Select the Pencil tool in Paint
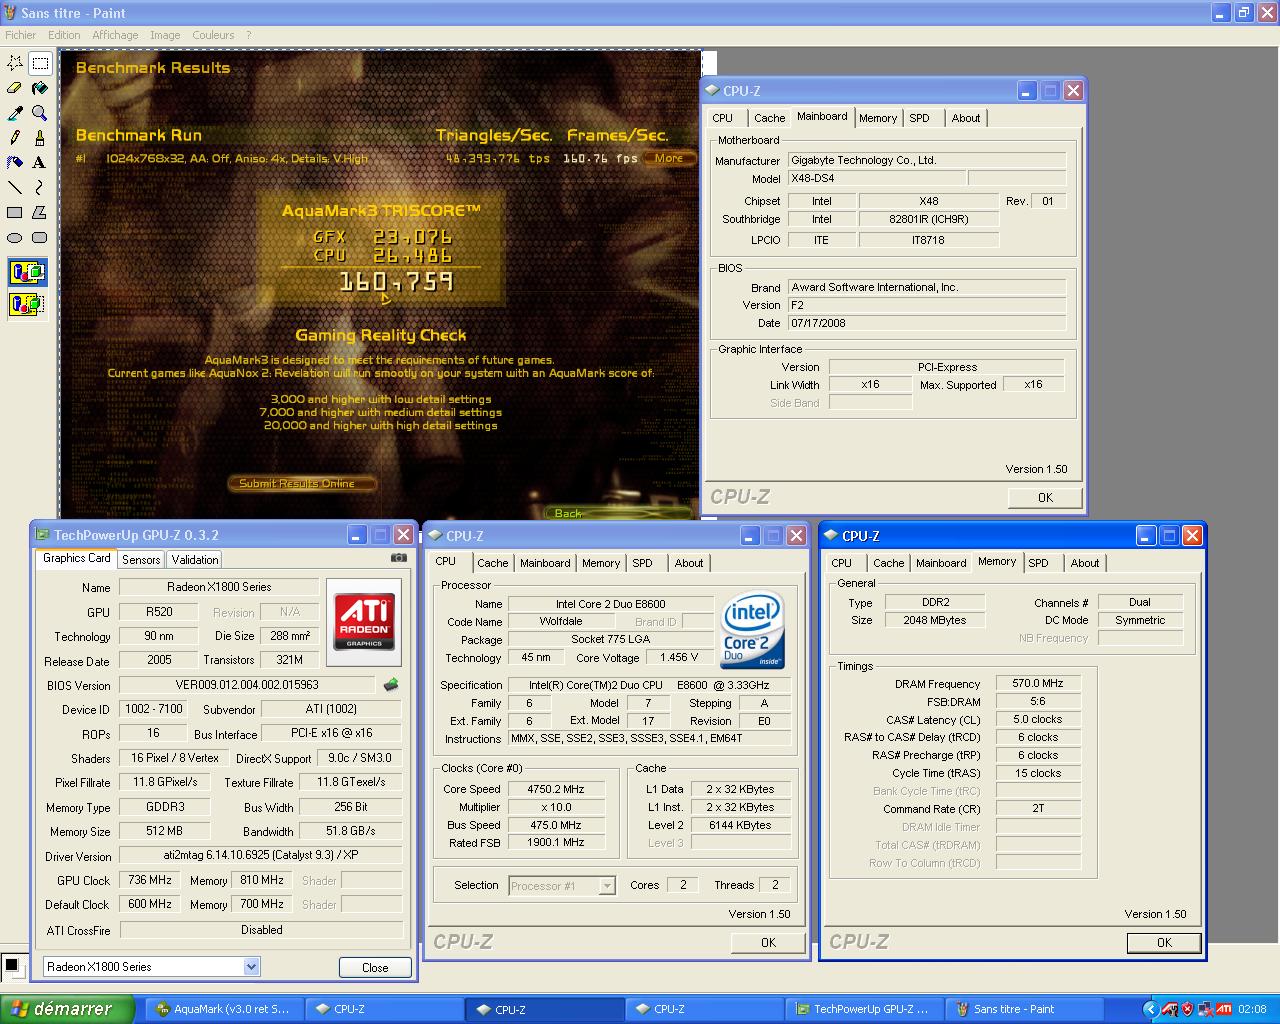This screenshot has width=1280, height=1024. click(15, 138)
